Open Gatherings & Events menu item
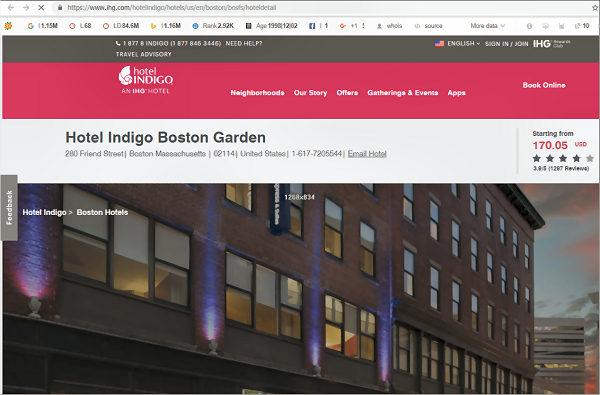The height and width of the screenshot is (395, 600). 403,93
